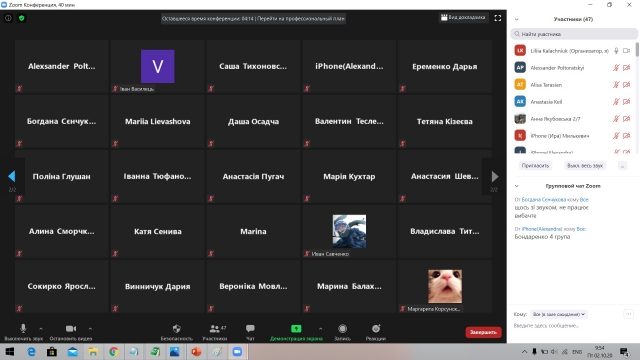
Task: Click the green encryption shield icon
Action: click(x=22, y=18)
